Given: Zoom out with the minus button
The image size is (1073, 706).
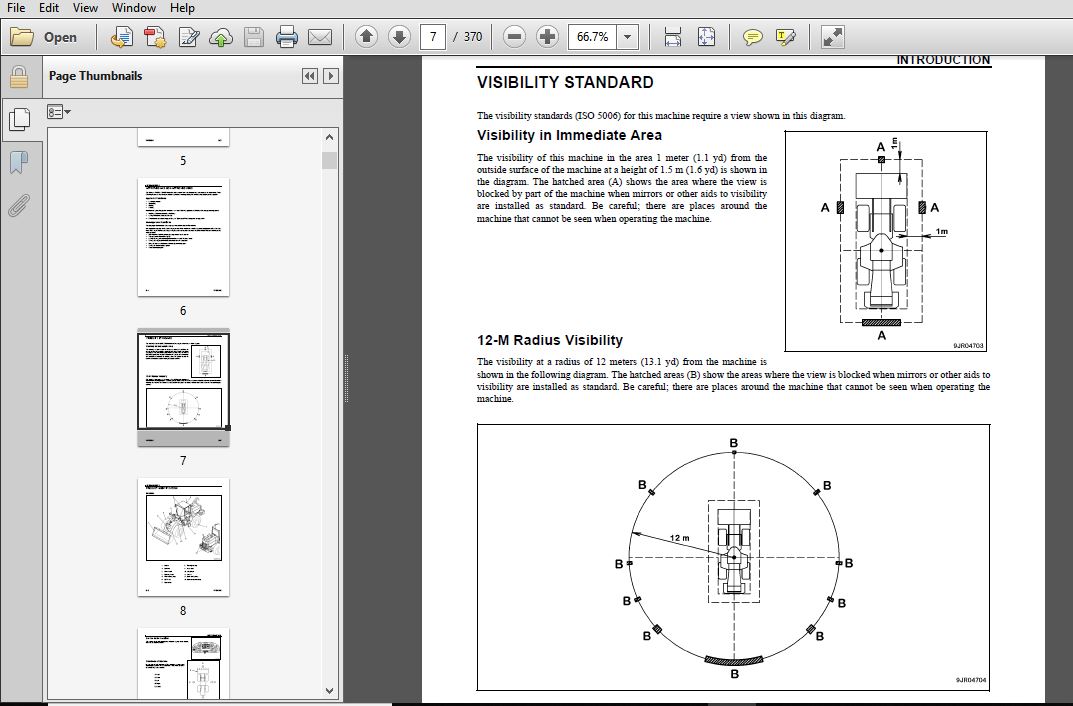Looking at the screenshot, I should click(x=514, y=37).
